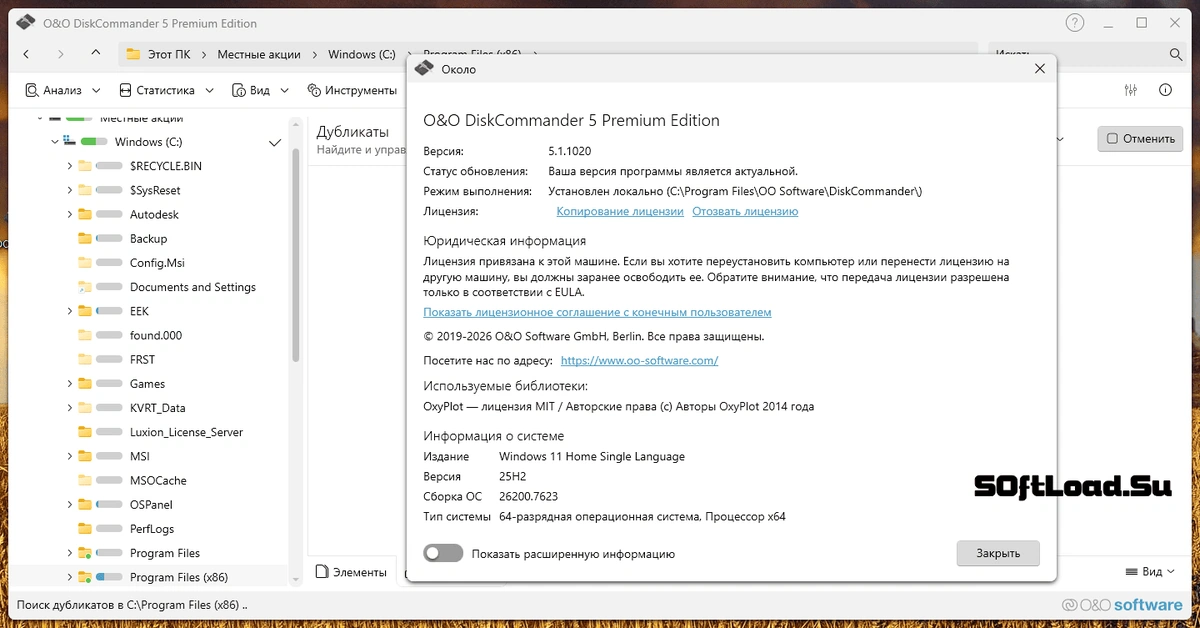Screen dimensions: 1200x628
Task: Go back with the left arrow
Action: coord(26,54)
